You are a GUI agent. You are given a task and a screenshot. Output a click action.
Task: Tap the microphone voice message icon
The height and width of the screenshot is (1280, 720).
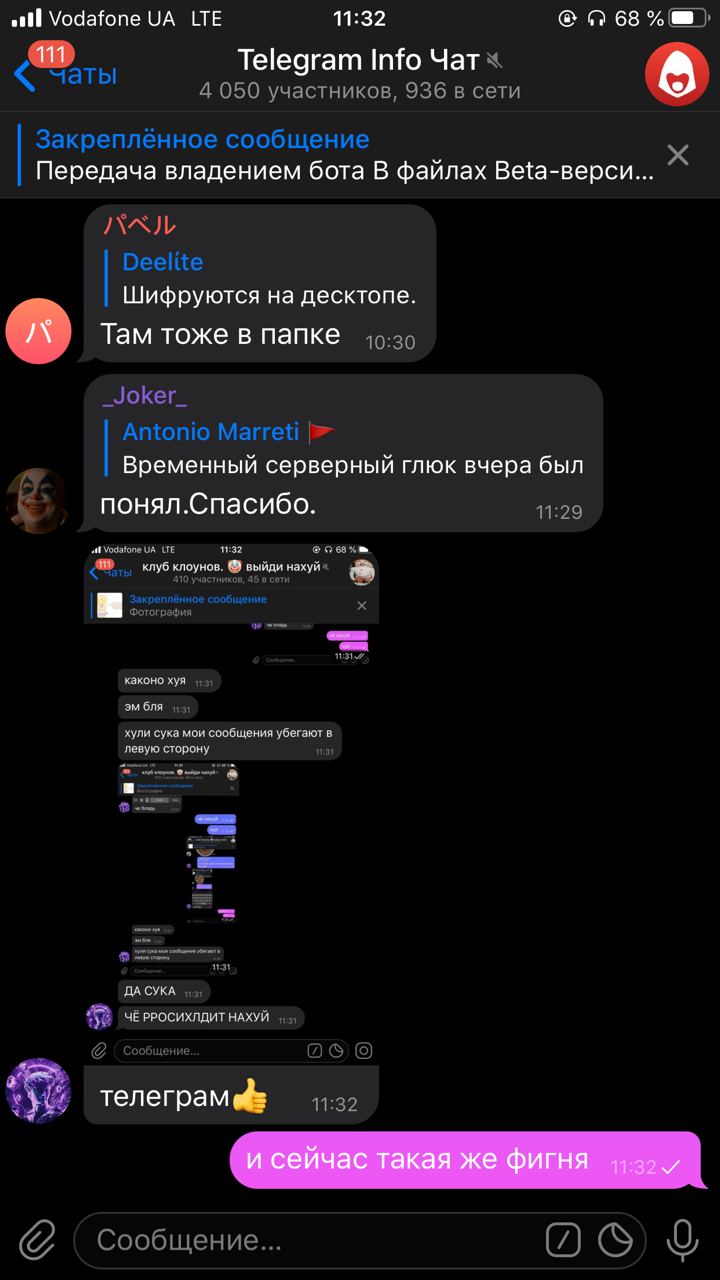[x=683, y=1241]
